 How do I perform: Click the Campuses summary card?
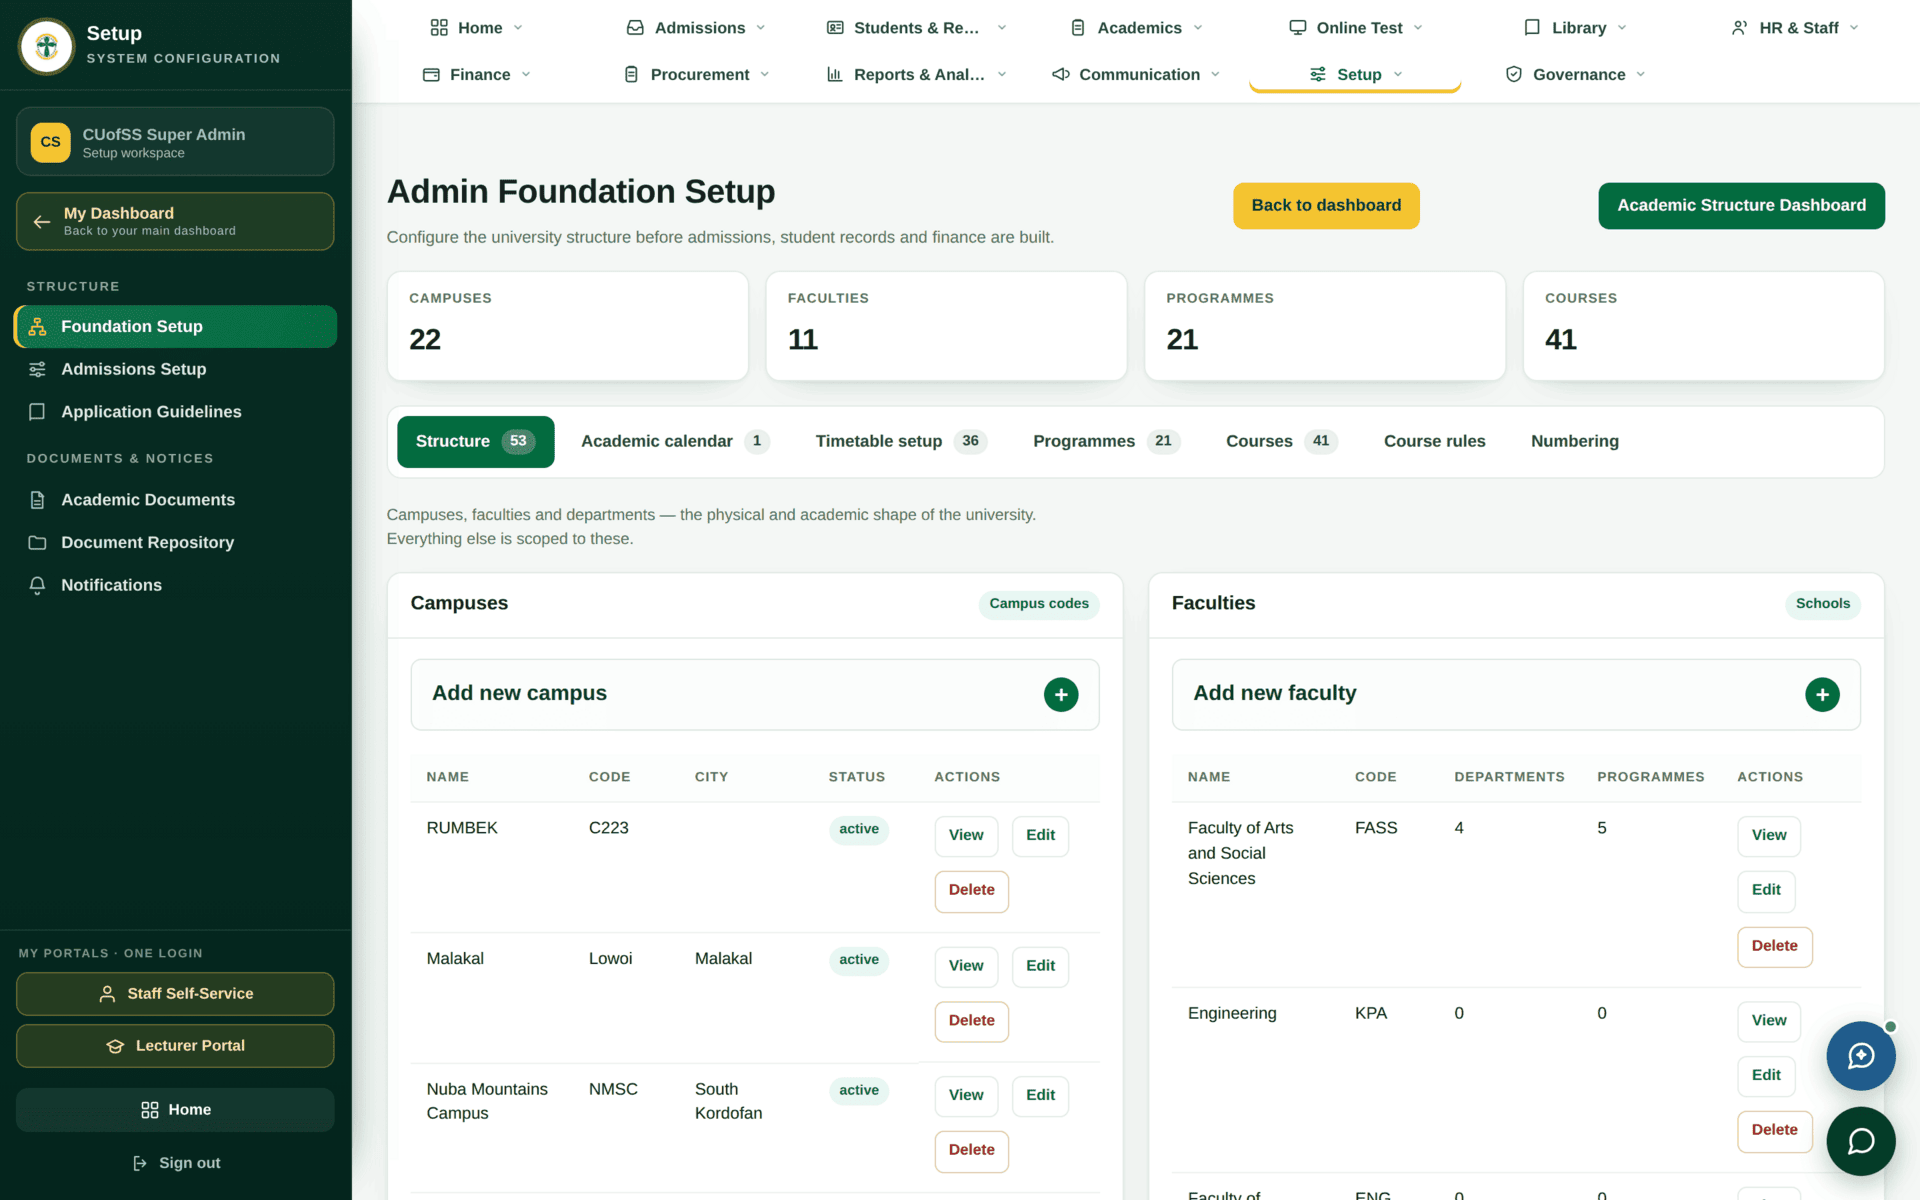point(567,326)
